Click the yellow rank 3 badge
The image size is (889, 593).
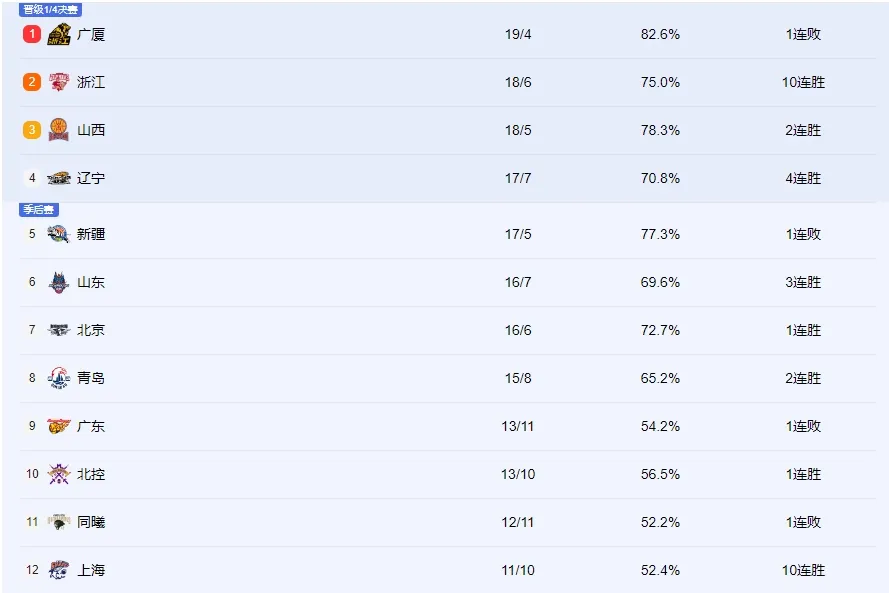pos(32,130)
